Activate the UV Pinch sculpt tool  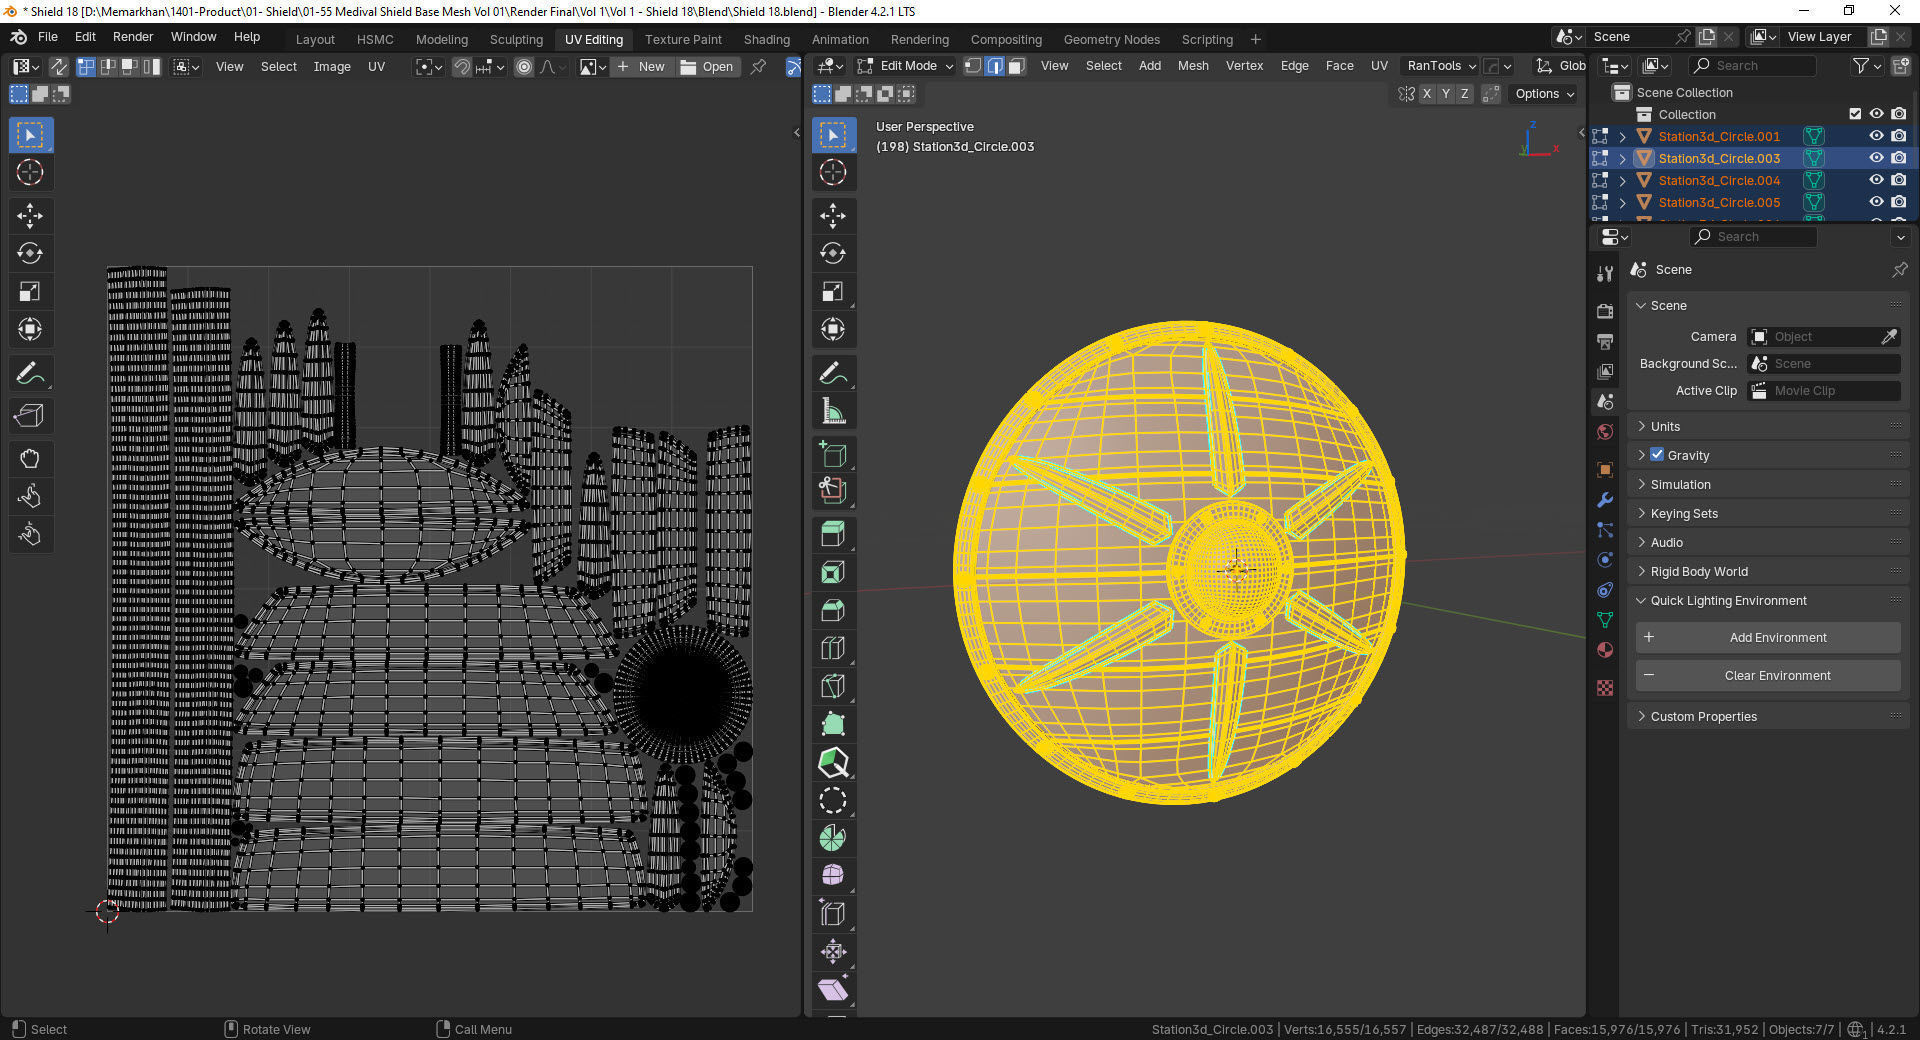(30, 535)
